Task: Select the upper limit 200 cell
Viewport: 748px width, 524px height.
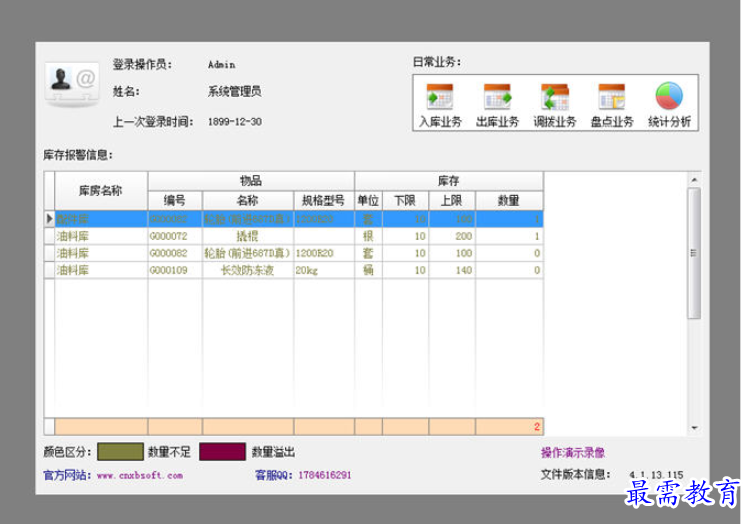Action: point(452,236)
